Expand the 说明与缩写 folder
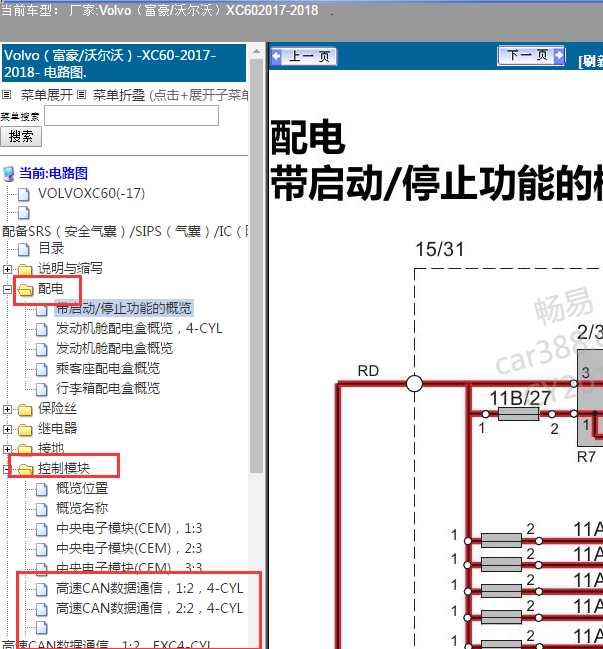Screen dimensions: 603x649 [x=7, y=269]
